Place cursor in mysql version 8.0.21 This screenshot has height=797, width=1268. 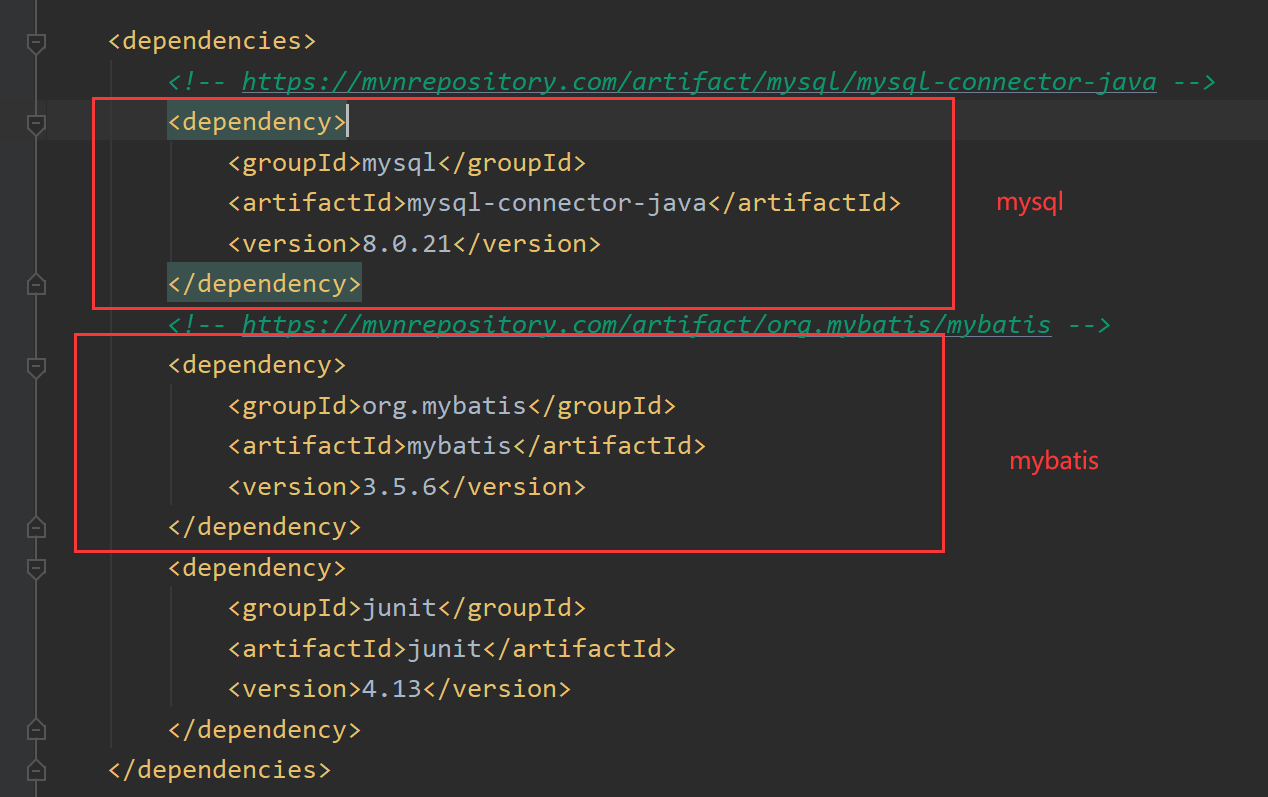[407, 243]
